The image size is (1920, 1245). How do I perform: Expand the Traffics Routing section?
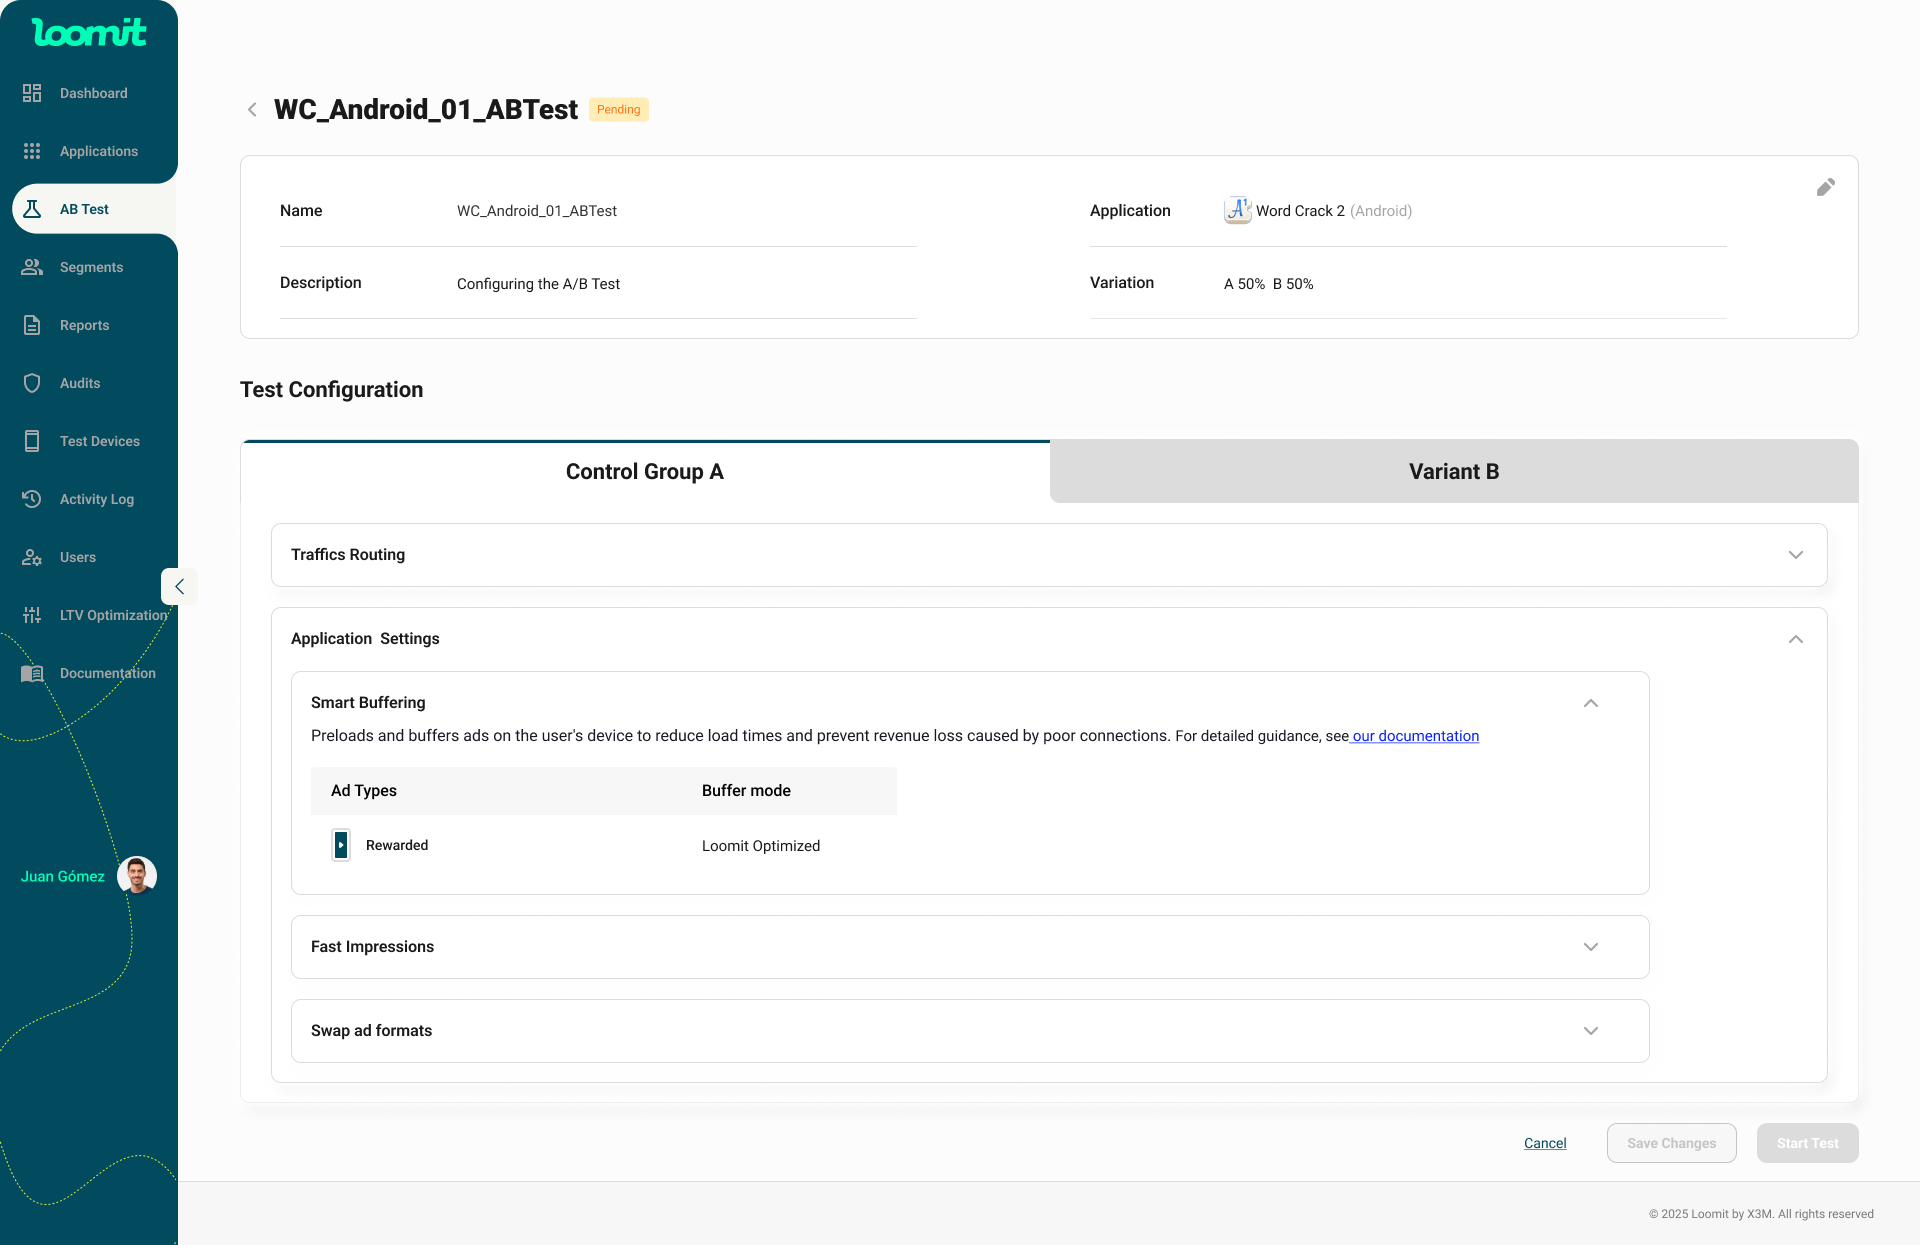pos(1795,555)
